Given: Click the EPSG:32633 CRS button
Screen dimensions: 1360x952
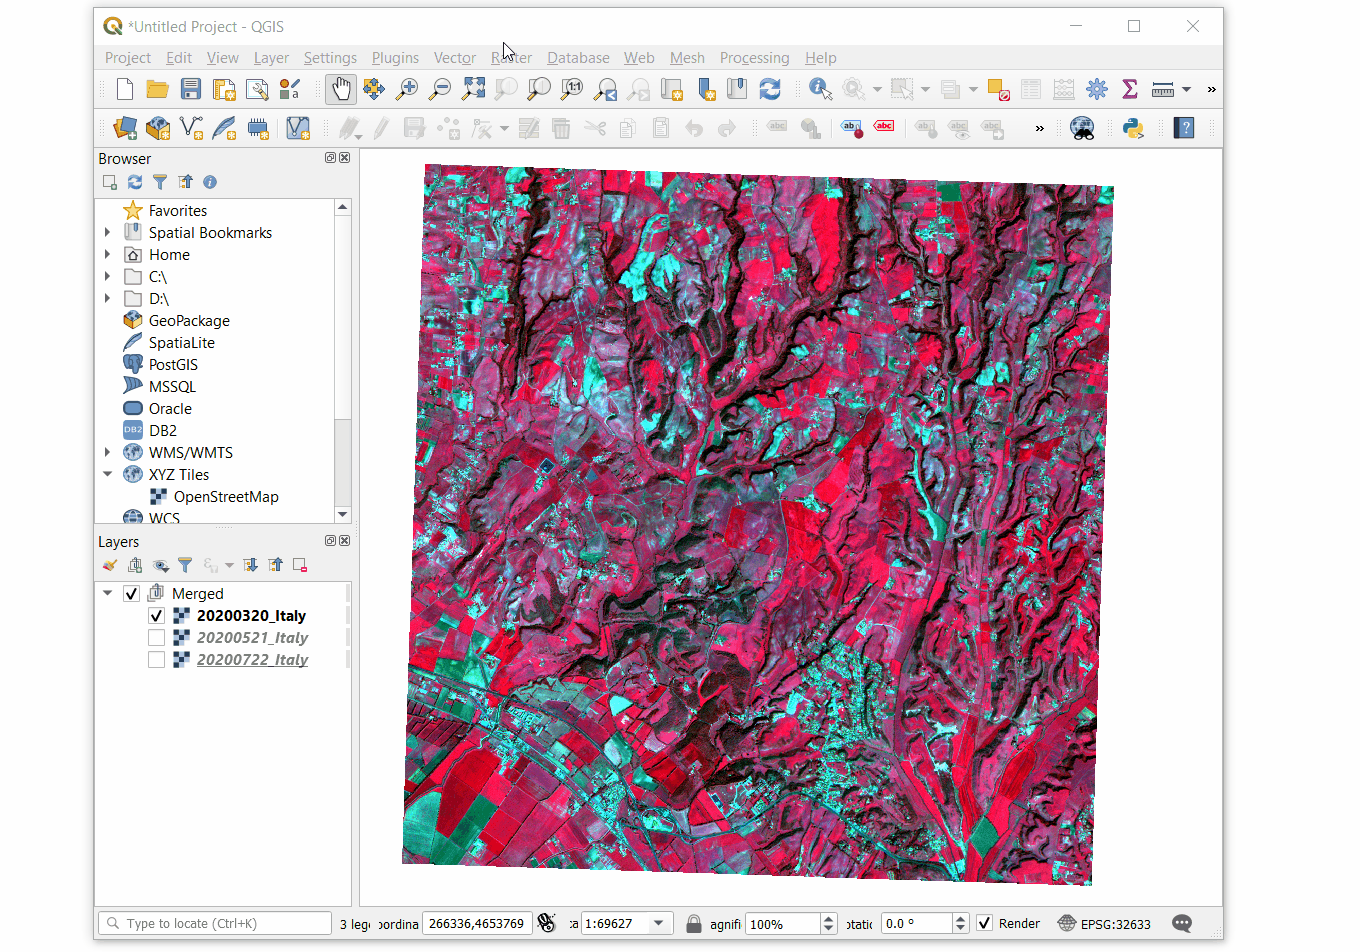Looking at the screenshot, I should 1104,924.
